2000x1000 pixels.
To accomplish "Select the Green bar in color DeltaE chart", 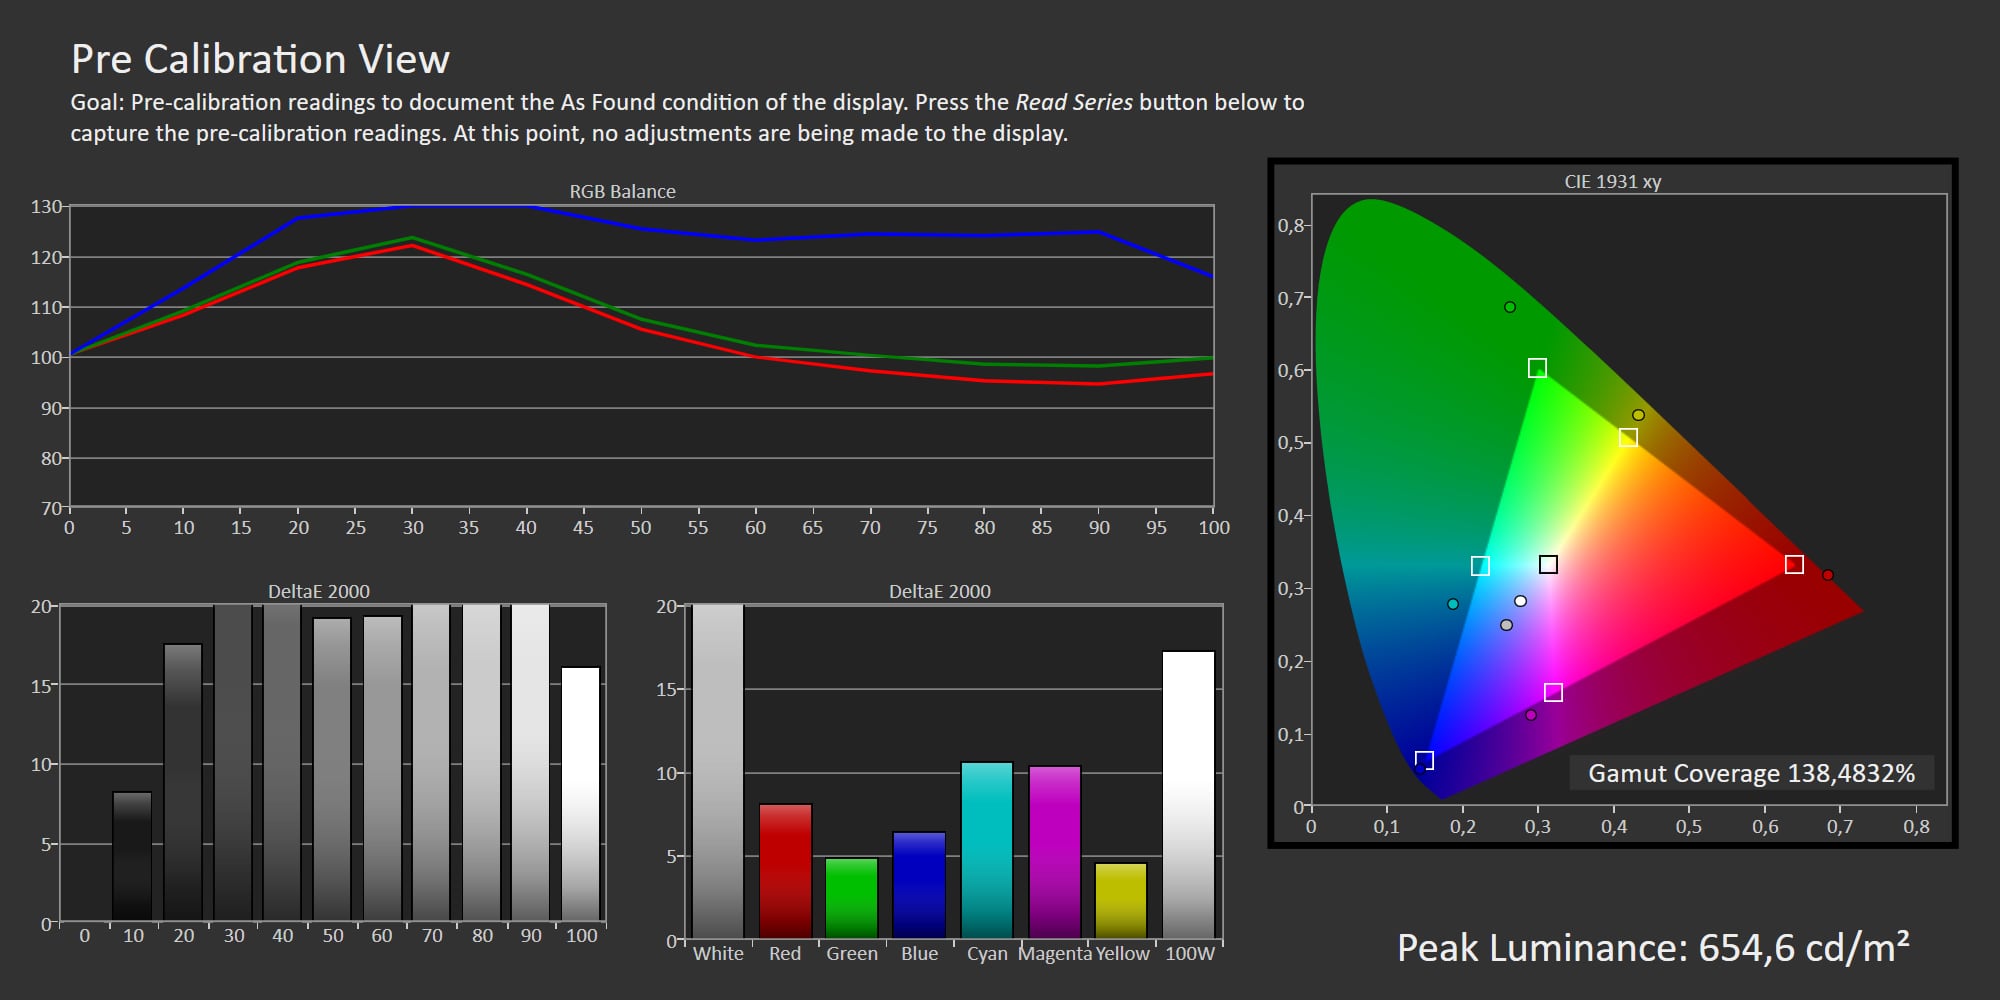I will coord(851,897).
